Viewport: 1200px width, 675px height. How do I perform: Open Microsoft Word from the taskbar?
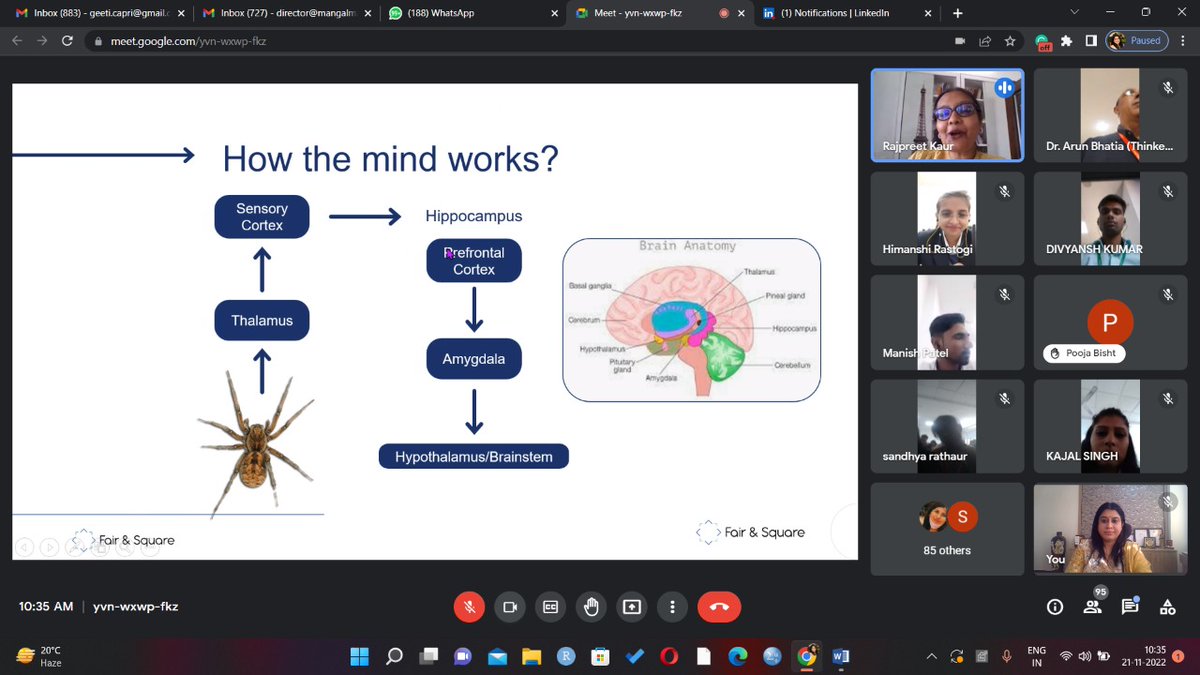840,656
